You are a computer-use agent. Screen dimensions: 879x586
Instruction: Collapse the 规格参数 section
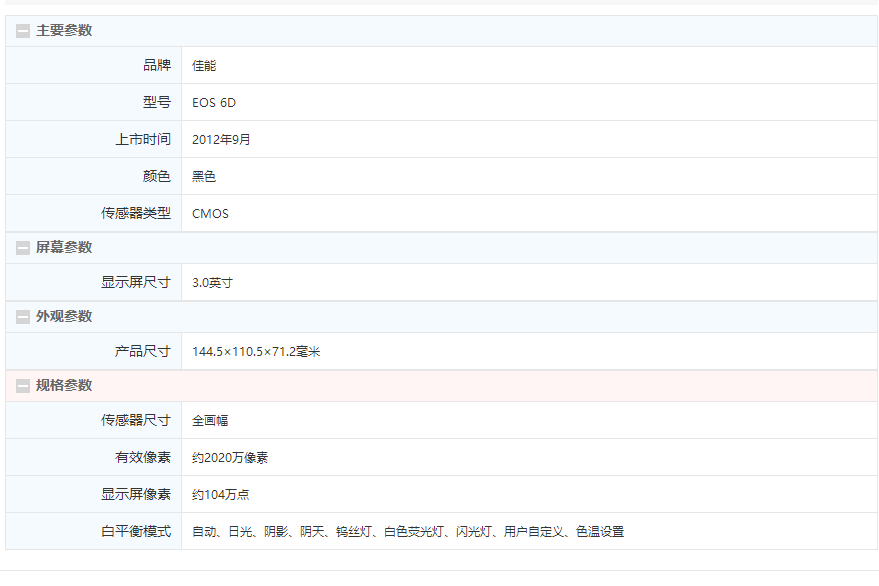(23, 386)
